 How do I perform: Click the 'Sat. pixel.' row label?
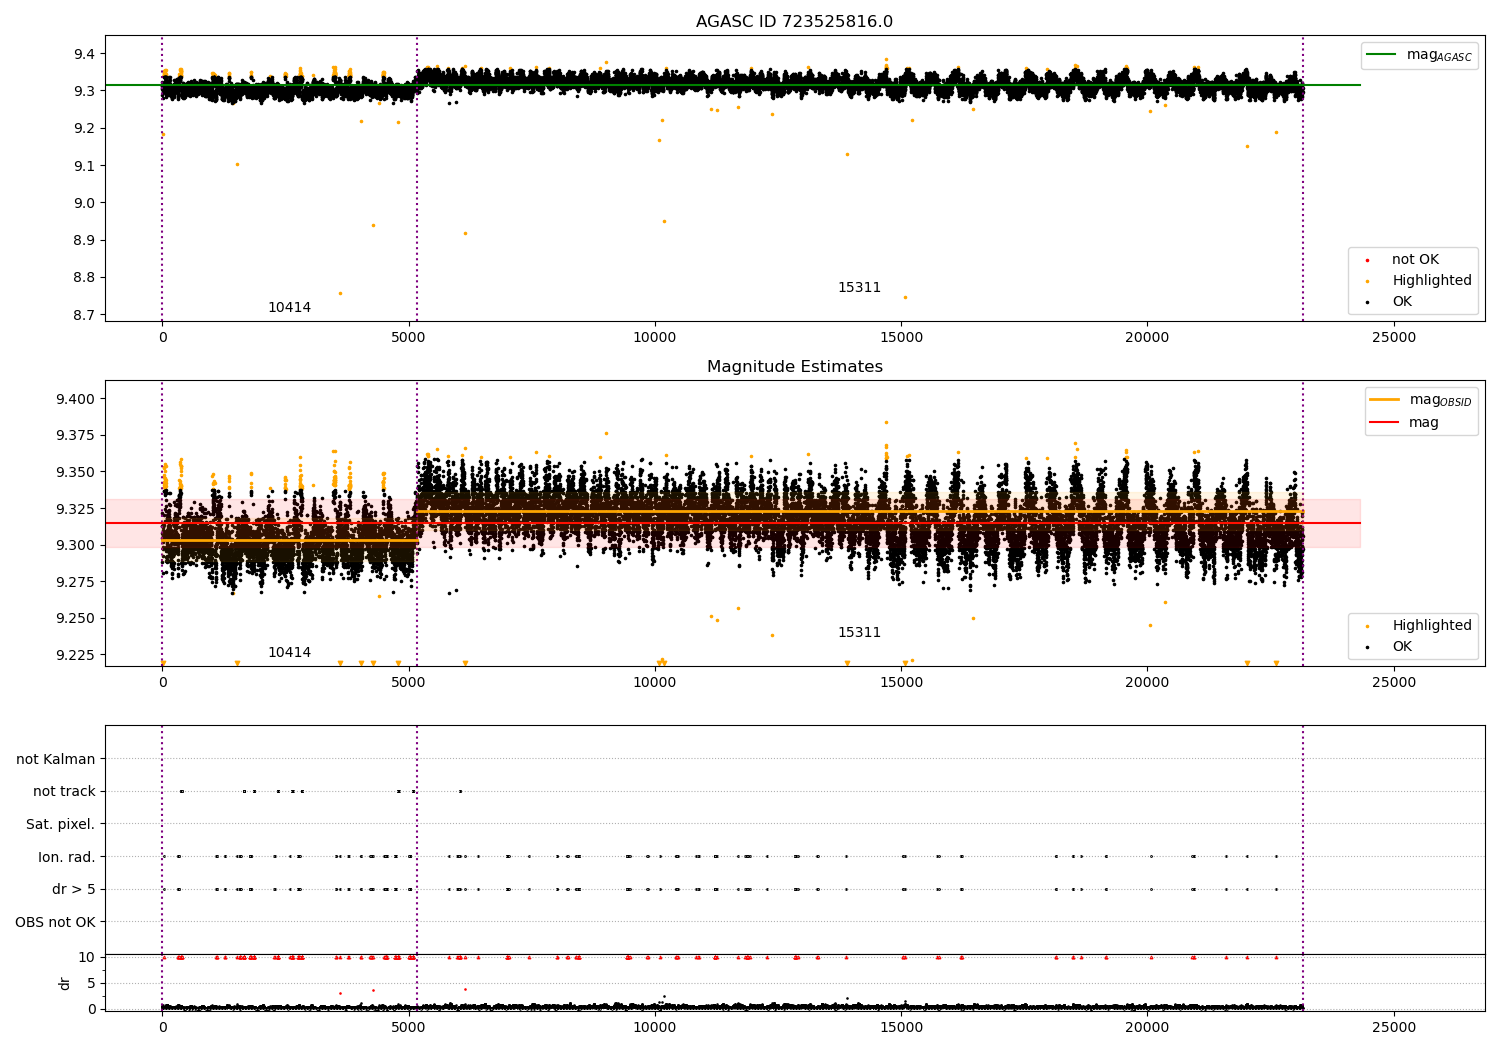[61, 825]
